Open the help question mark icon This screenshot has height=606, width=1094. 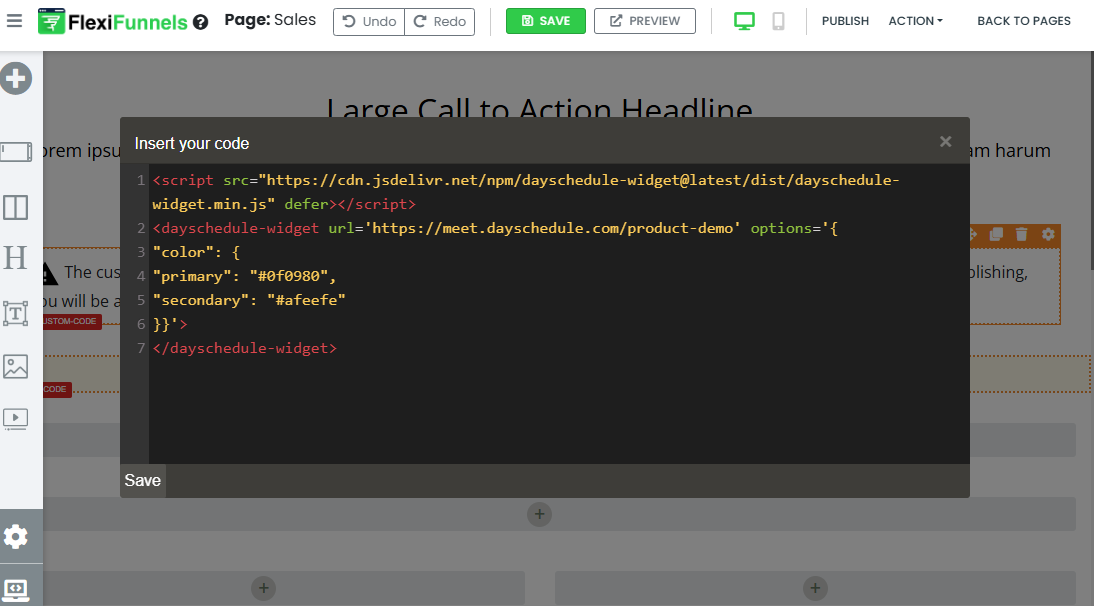click(x=201, y=22)
